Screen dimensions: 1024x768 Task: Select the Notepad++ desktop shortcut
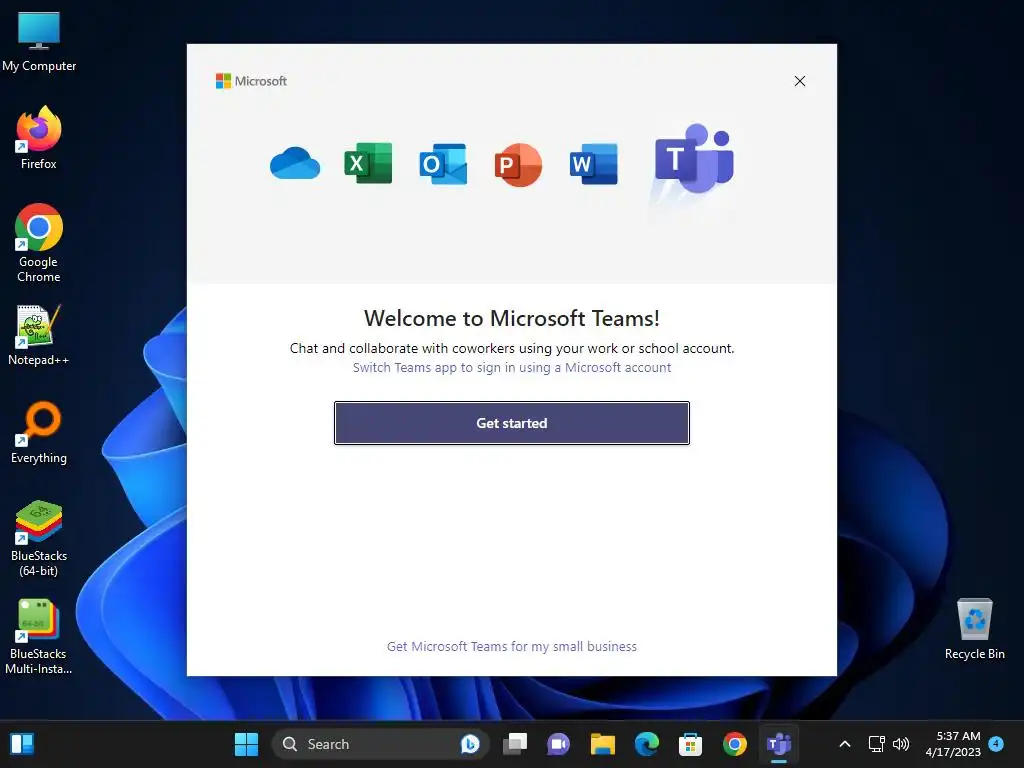(x=39, y=335)
